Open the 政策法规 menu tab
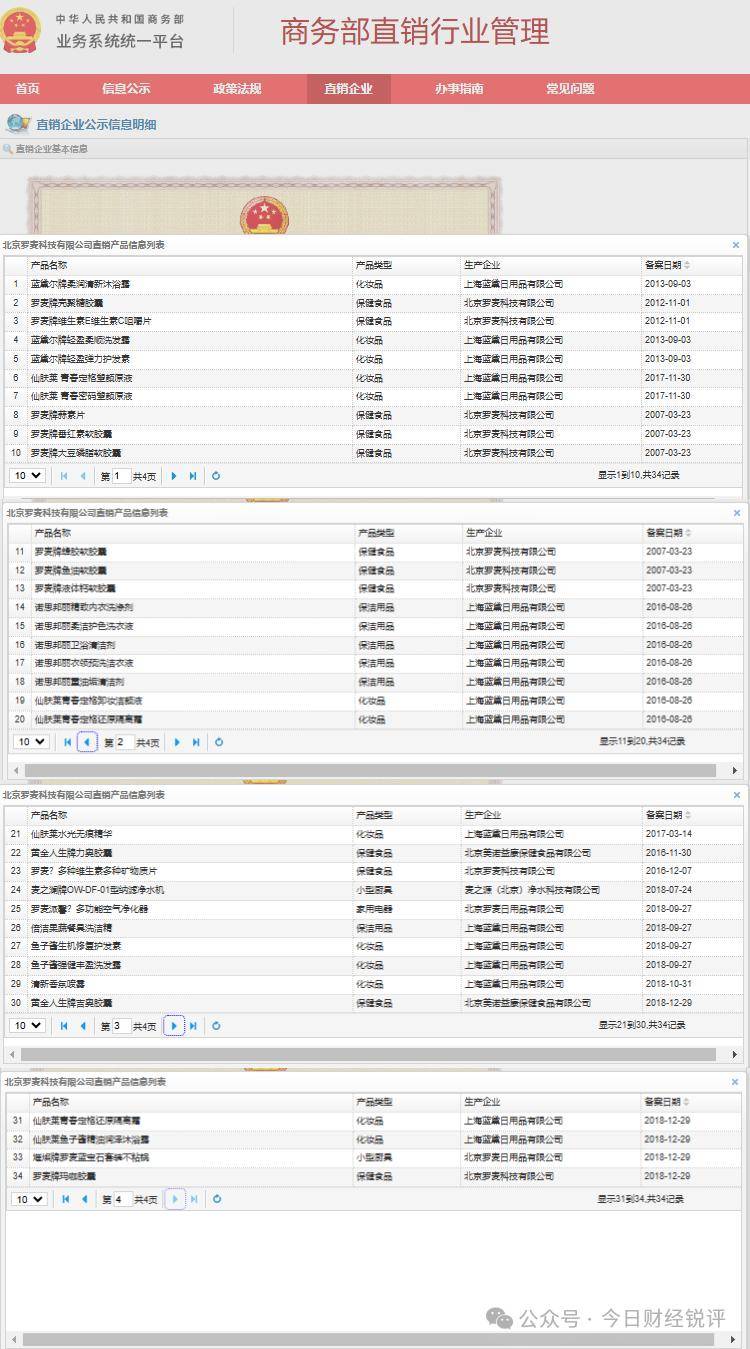Screen dimensions: 750x1349 (x=237, y=88)
